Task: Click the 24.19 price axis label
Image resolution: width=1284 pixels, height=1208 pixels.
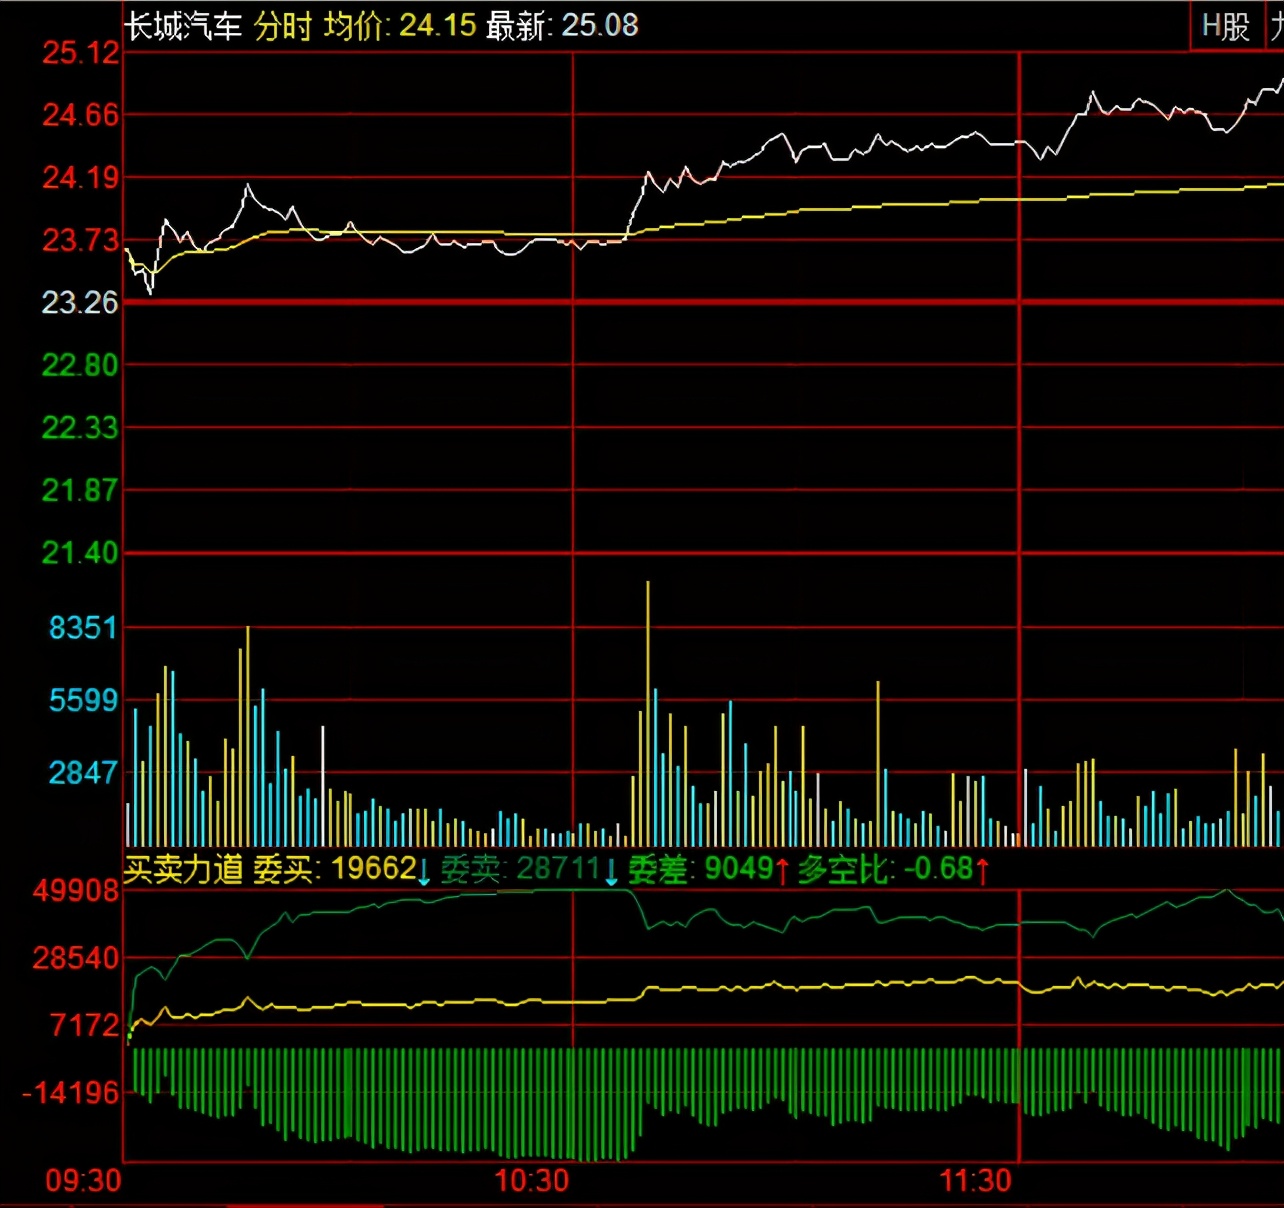Action: click(80, 178)
